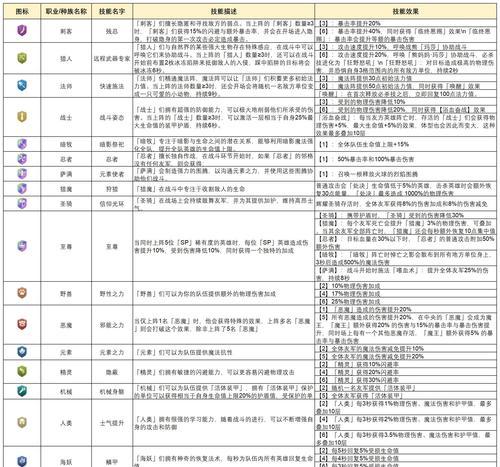Click the yellow 战士 class shield icon
Image resolution: width=500 pixels, height=467 pixels.
pyautogui.click(x=22, y=117)
